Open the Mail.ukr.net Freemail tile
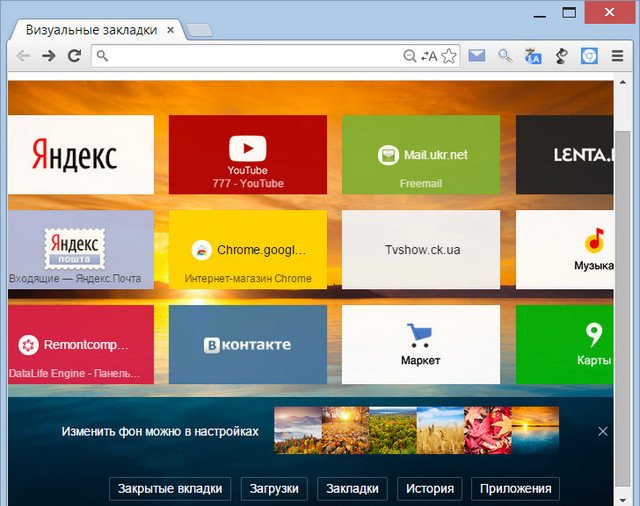 coord(420,154)
